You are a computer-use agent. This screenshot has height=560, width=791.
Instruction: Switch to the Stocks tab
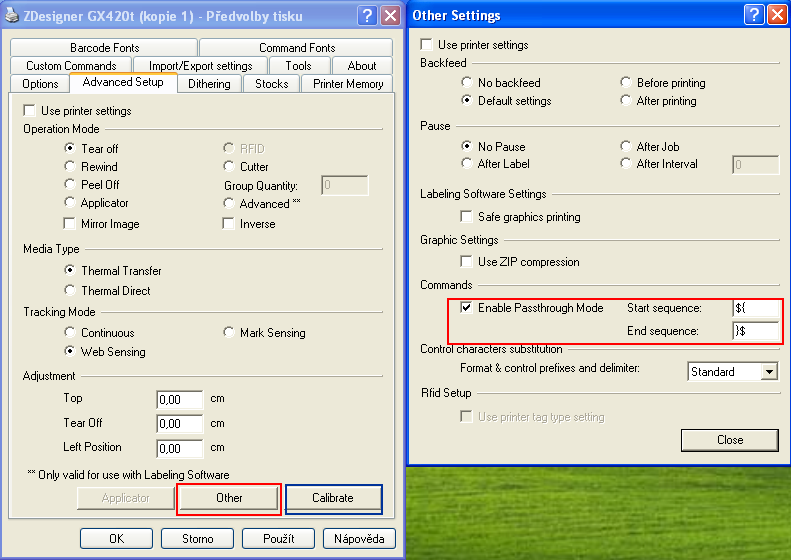[x=271, y=84]
